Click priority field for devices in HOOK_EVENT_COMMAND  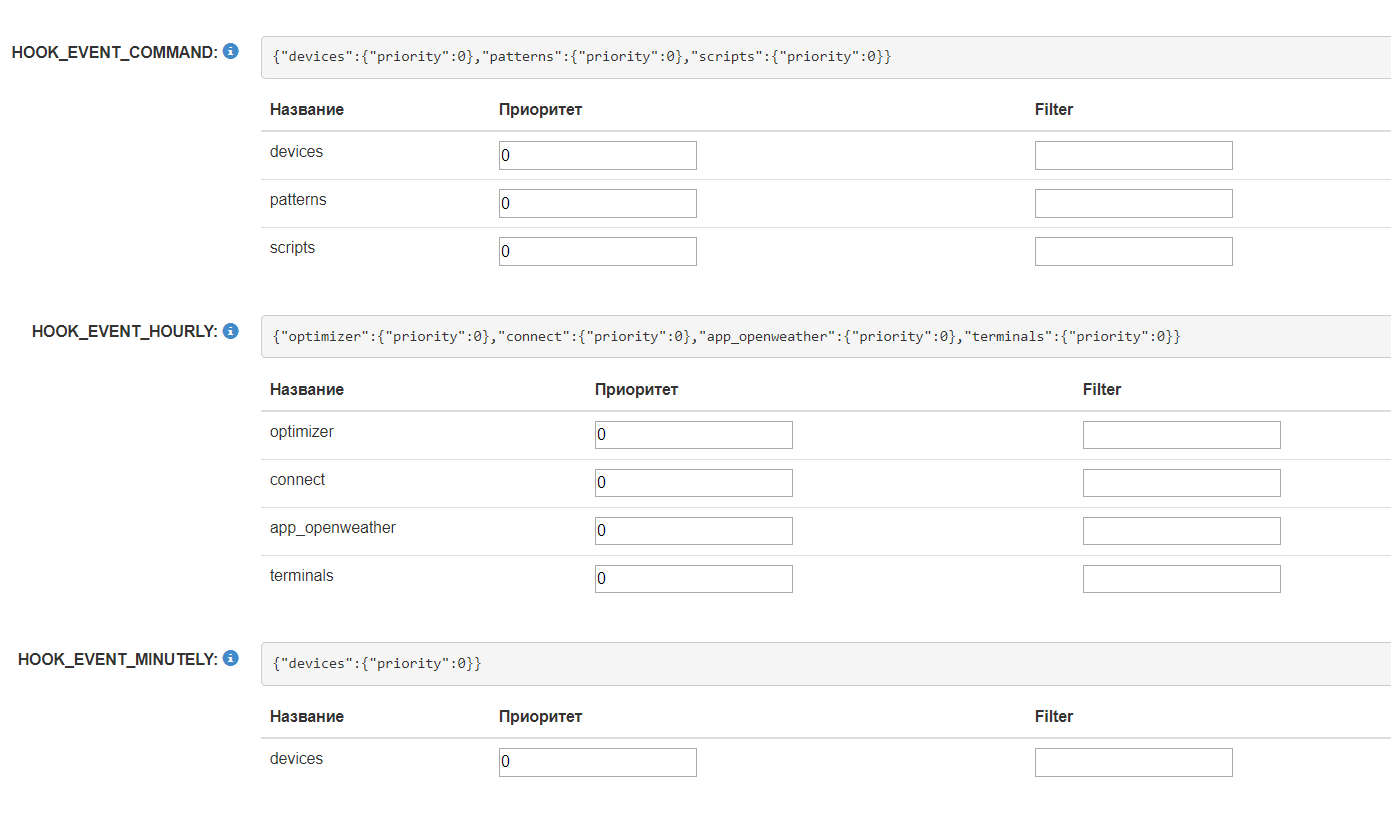coord(597,156)
